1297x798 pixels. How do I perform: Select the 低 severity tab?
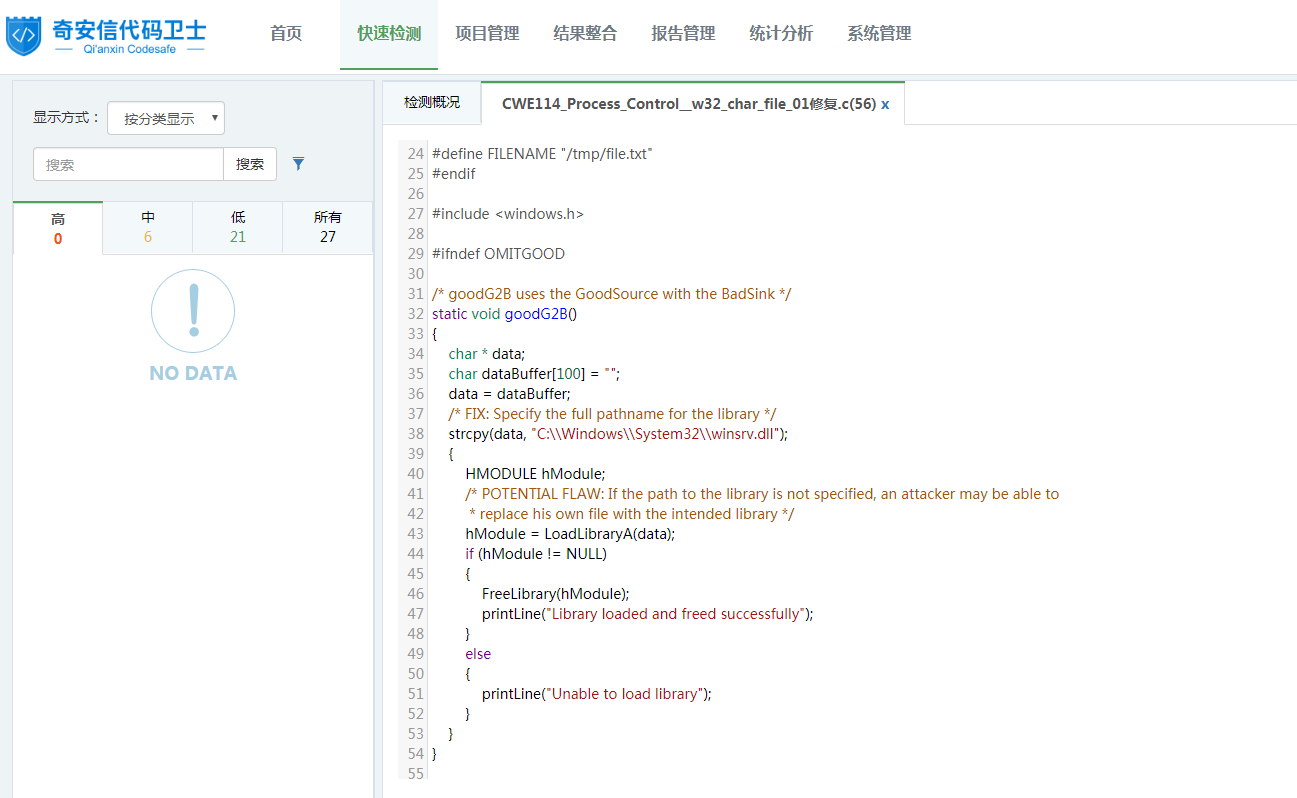pyautogui.click(x=238, y=228)
